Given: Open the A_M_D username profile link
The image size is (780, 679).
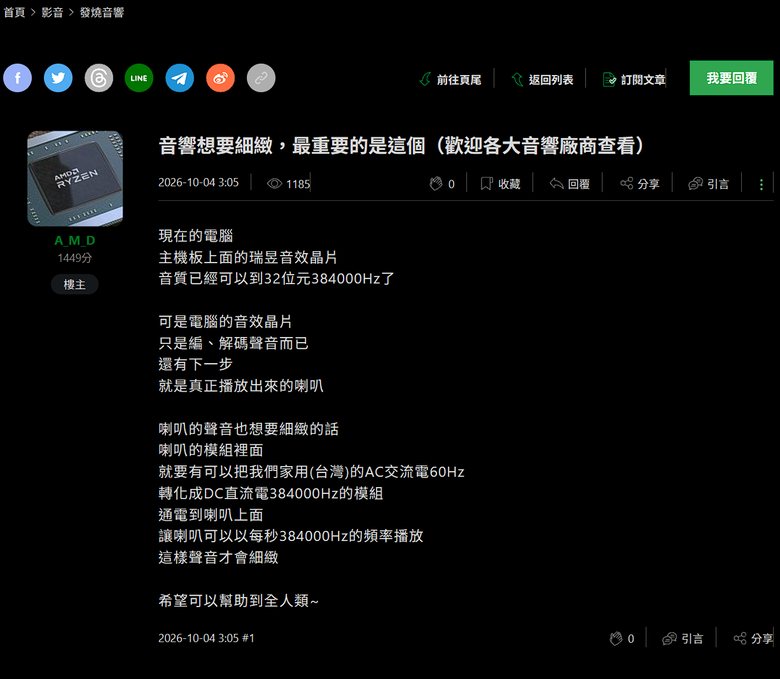Looking at the screenshot, I should (x=75, y=241).
